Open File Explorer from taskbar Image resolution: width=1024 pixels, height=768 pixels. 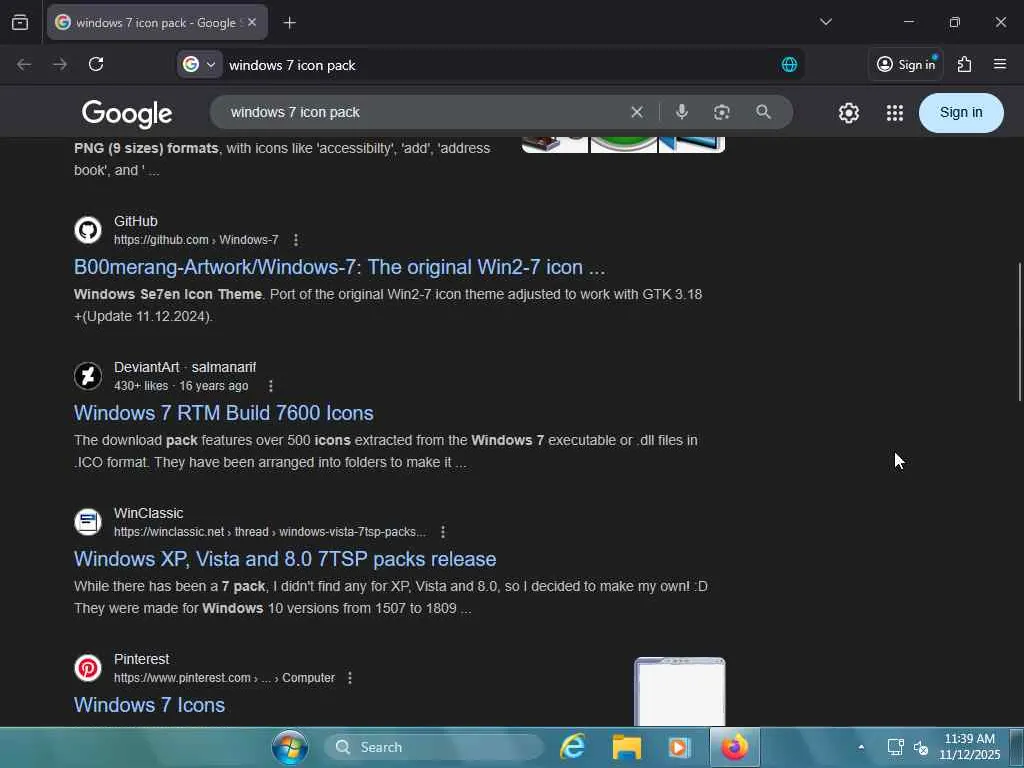coord(626,747)
